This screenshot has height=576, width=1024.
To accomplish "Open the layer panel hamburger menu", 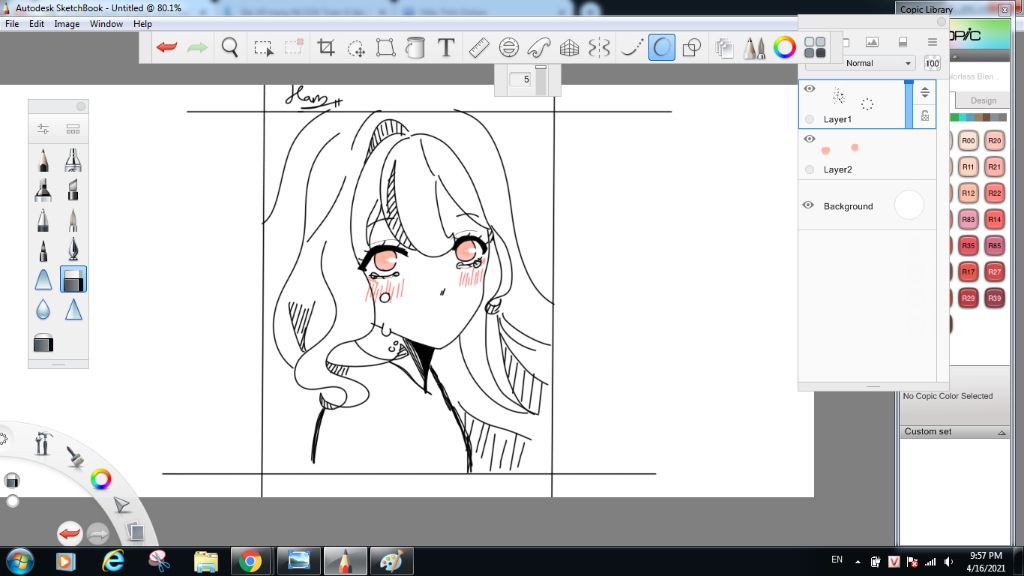I will click(x=932, y=42).
